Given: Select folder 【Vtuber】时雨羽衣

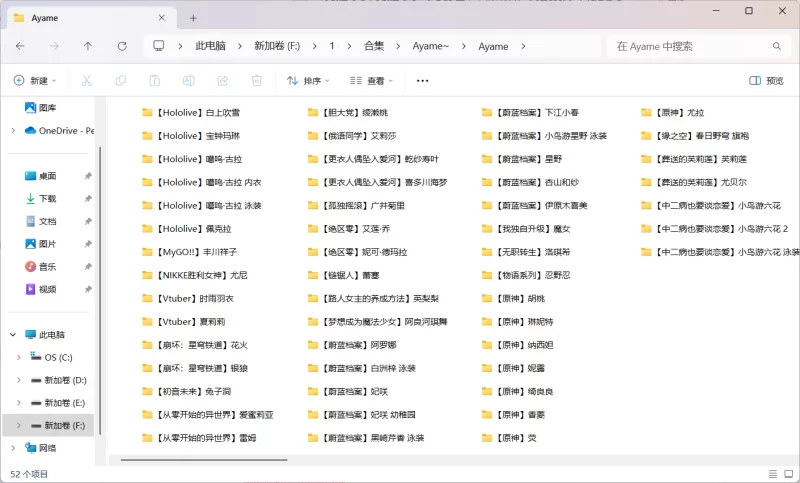Looking at the screenshot, I should 188,298.
